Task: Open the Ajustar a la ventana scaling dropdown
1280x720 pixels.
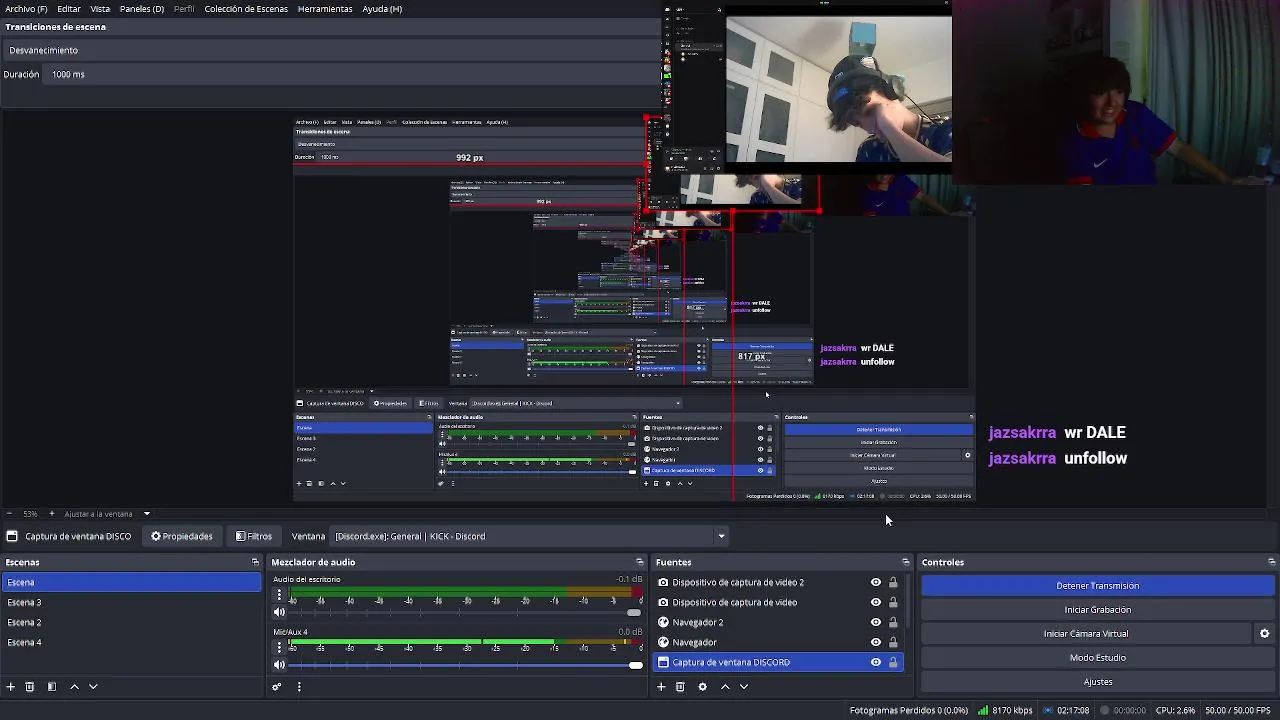Action: point(107,514)
